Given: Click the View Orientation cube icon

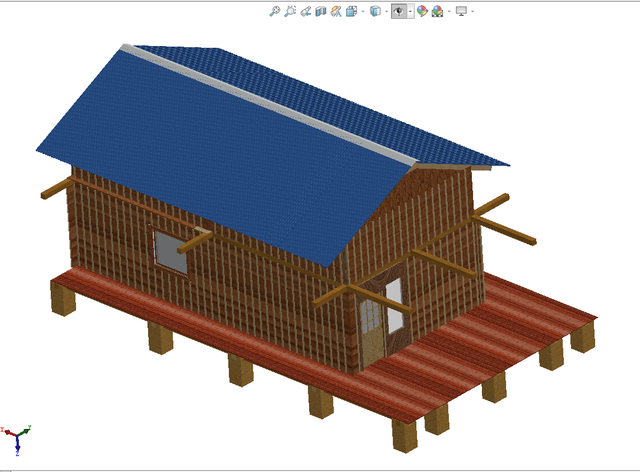Looking at the screenshot, I should (x=351, y=11).
